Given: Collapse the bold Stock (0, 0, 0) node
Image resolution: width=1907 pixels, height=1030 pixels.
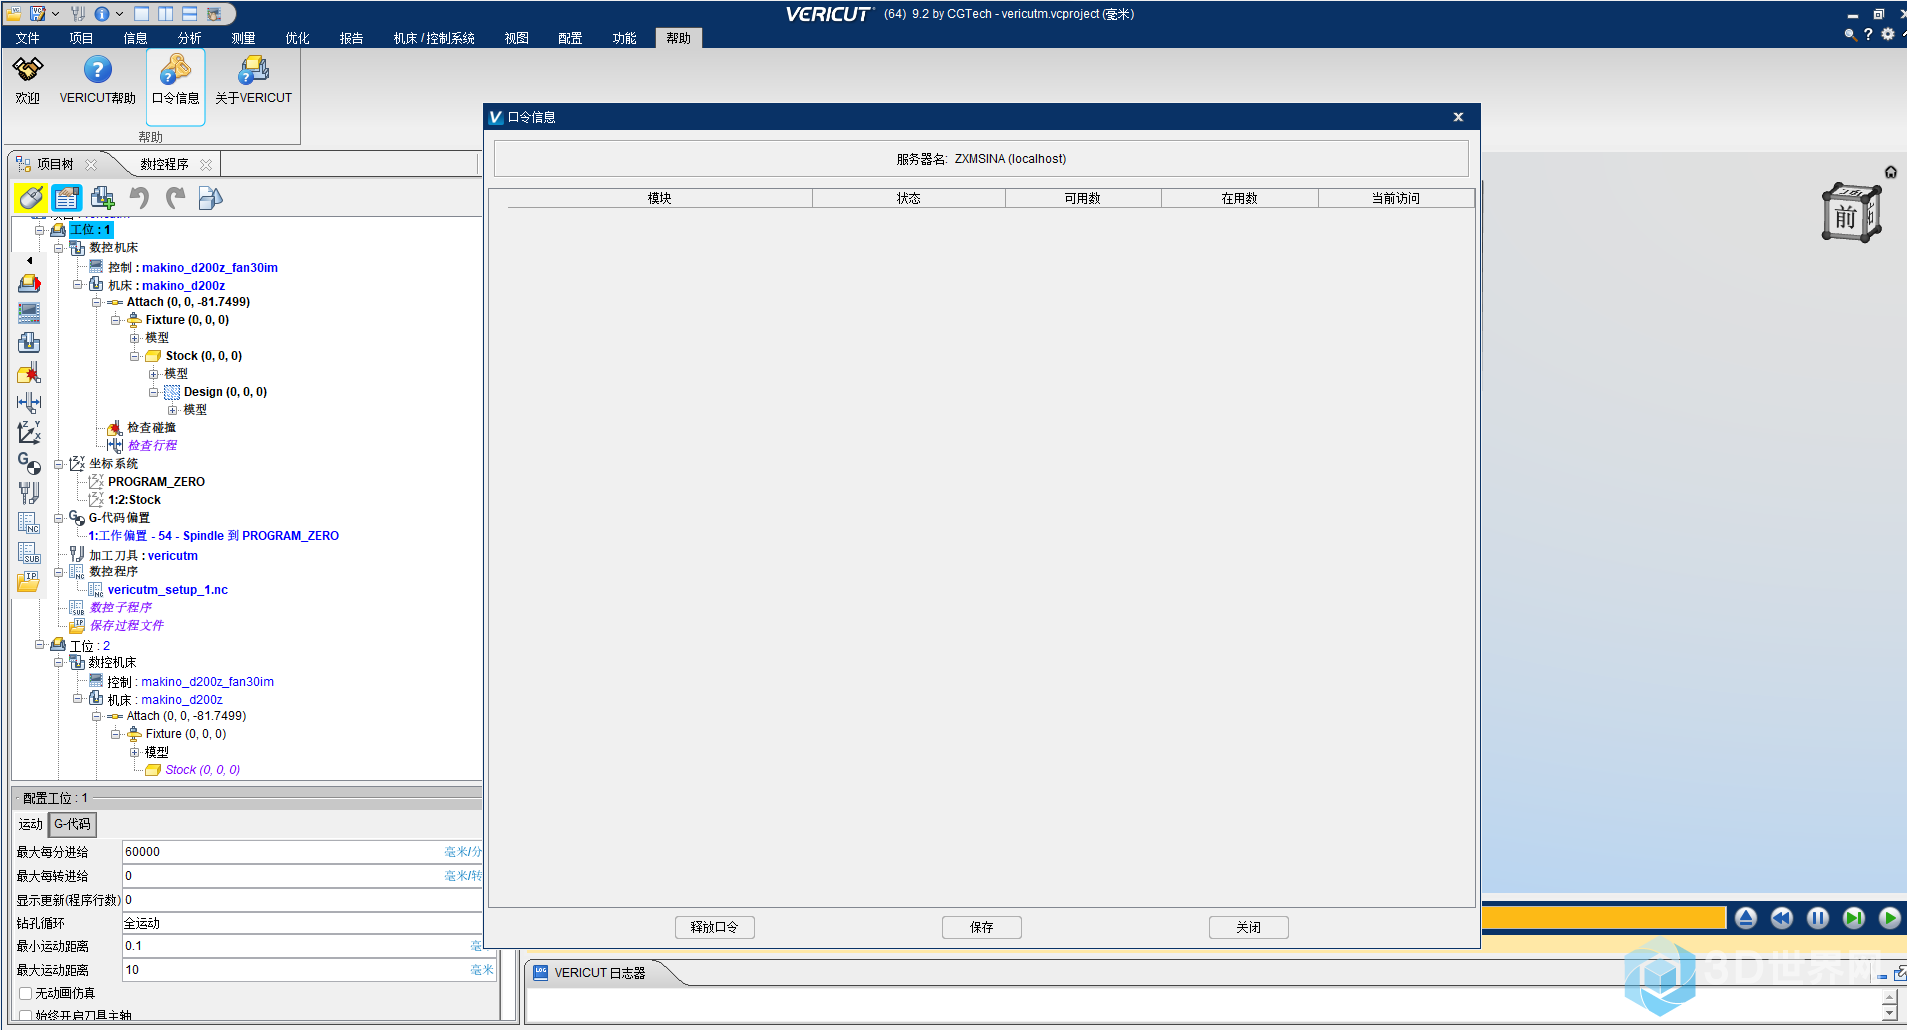Looking at the screenshot, I should click(x=134, y=356).
